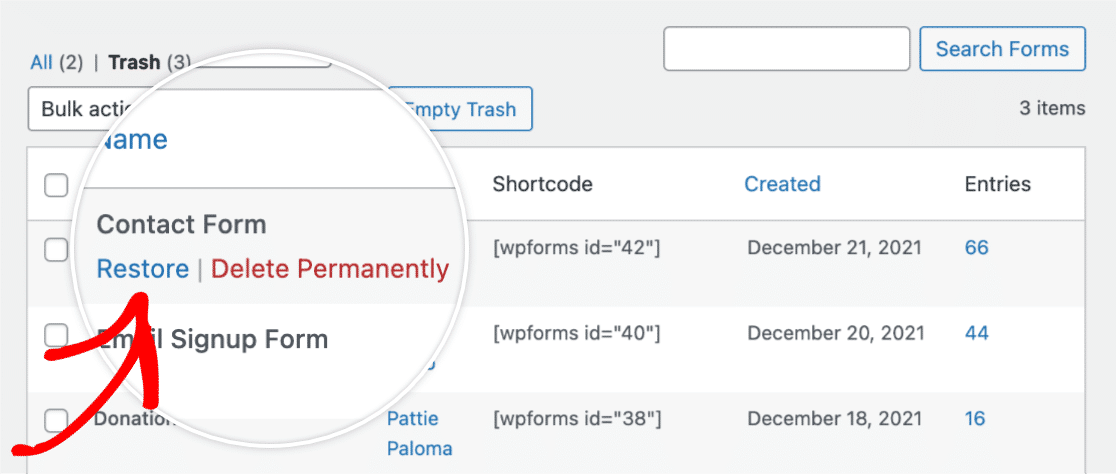The height and width of the screenshot is (474, 1116).
Task: Open the 44 entries link
Action: click(x=976, y=333)
